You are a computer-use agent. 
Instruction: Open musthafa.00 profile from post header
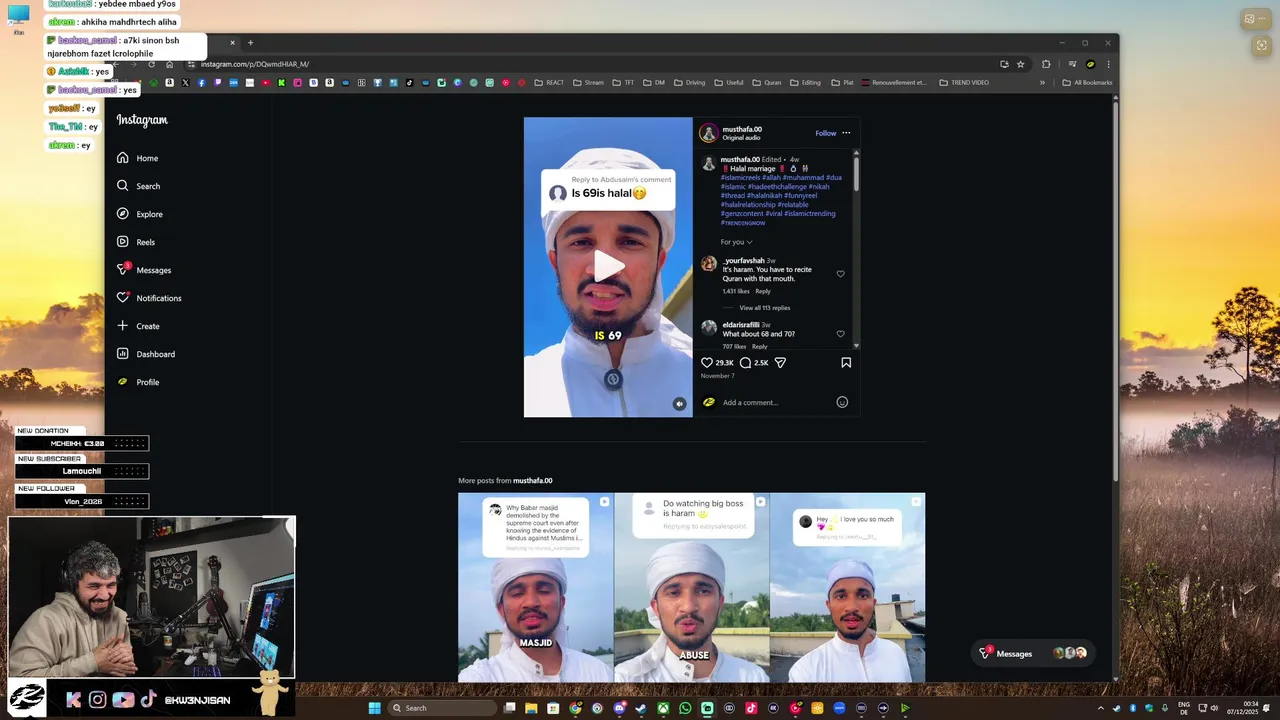click(742, 129)
